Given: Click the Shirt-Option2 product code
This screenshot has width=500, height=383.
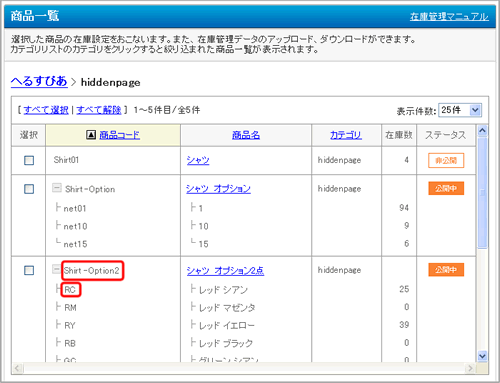Looking at the screenshot, I should [x=91, y=271].
